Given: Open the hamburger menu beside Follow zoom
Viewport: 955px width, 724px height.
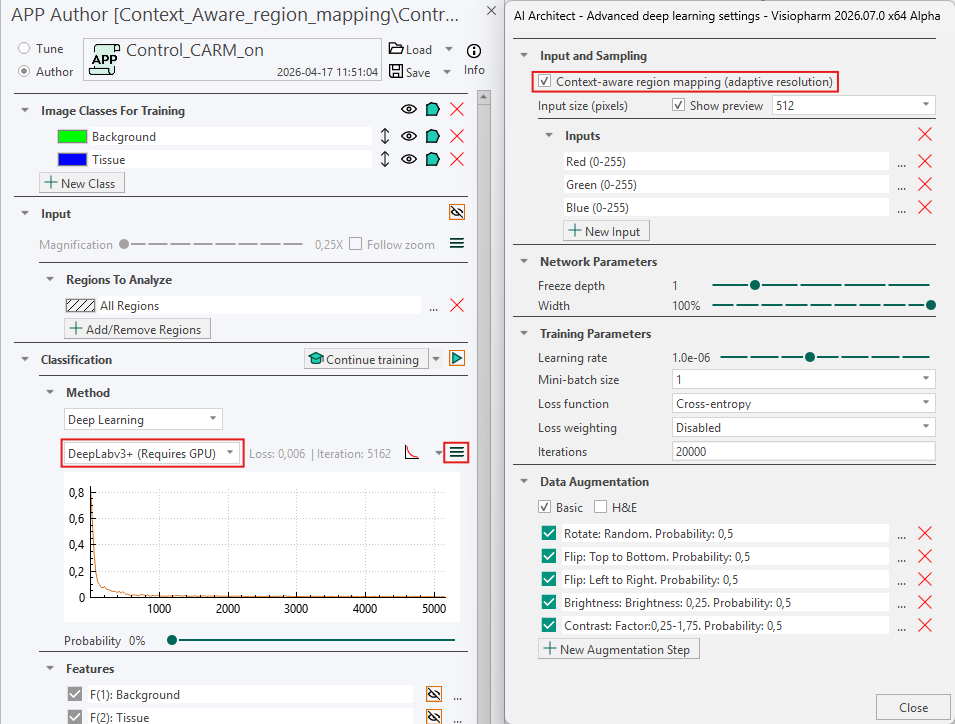Looking at the screenshot, I should click(x=456, y=243).
